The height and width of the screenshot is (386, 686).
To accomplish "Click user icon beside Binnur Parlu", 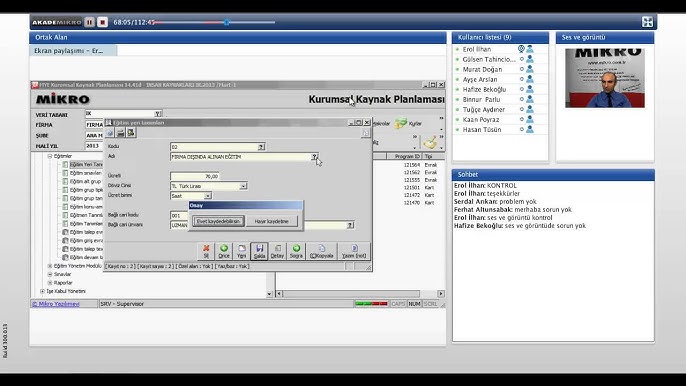I will [x=530, y=99].
